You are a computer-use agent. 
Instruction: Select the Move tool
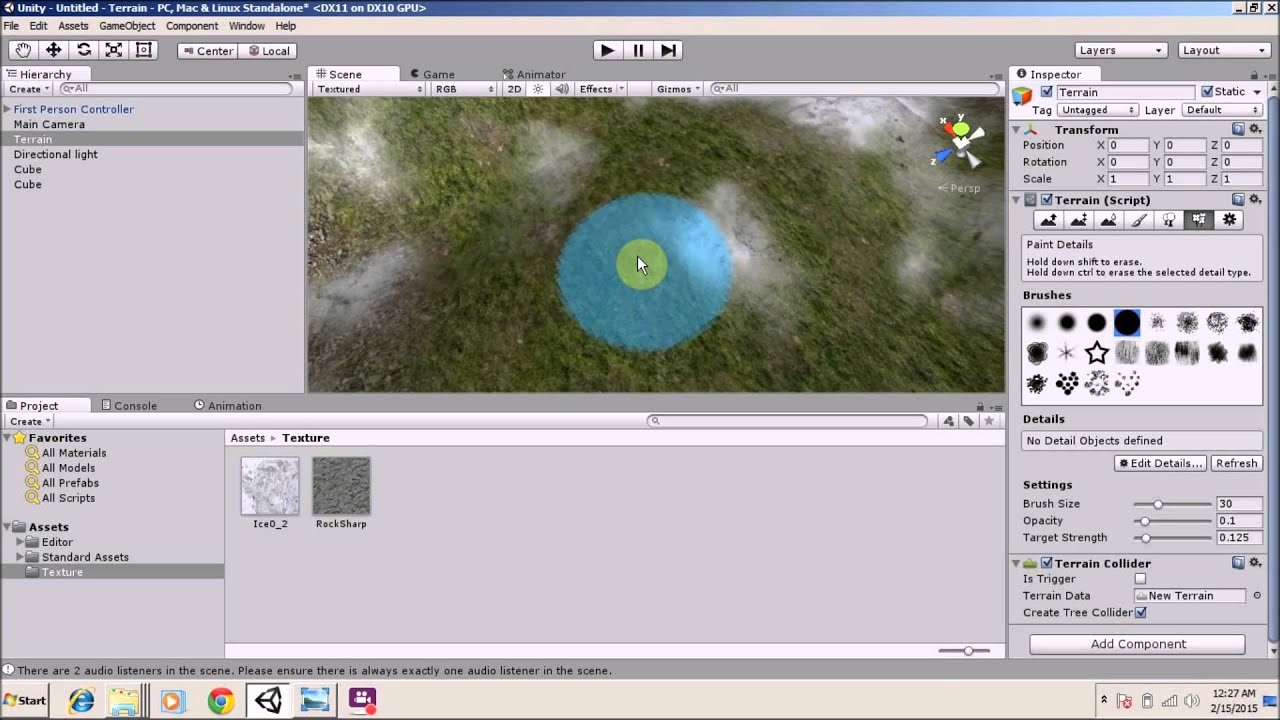click(x=53, y=50)
